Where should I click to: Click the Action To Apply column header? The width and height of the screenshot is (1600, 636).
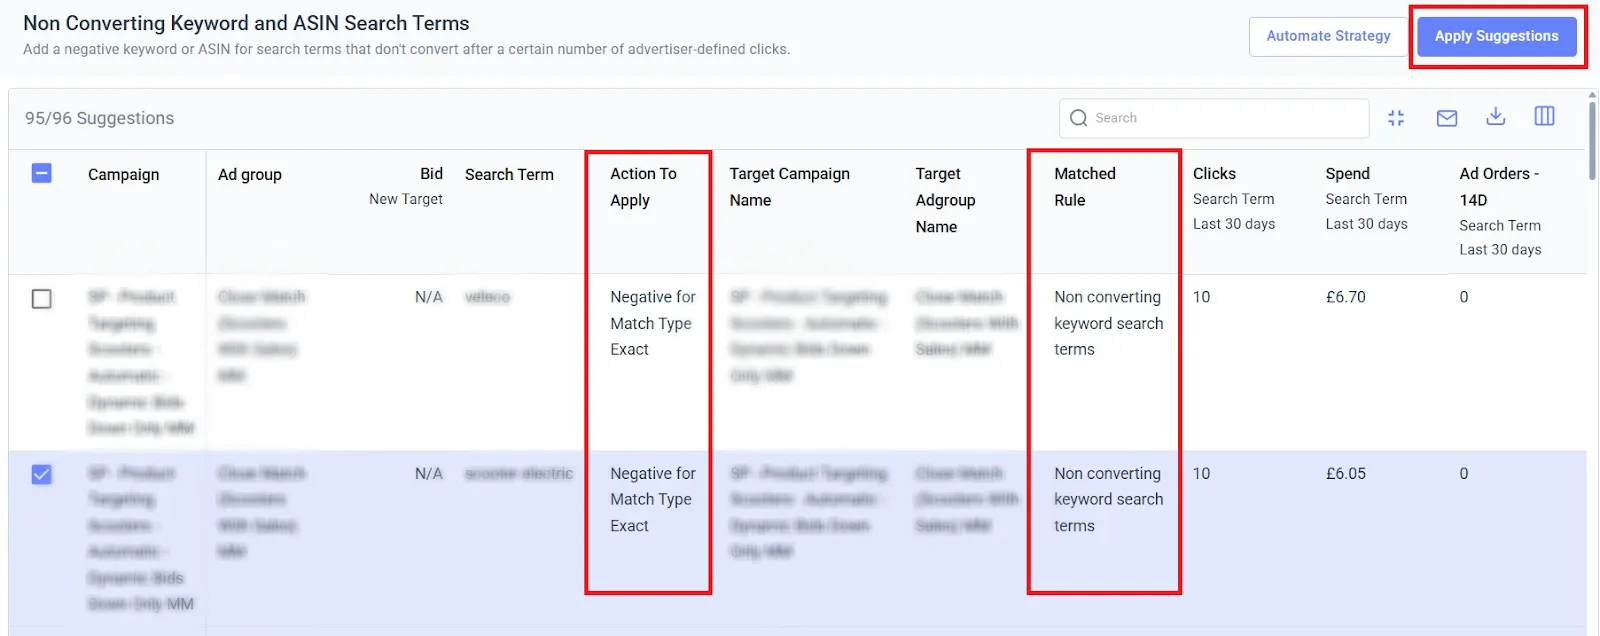(643, 186)
